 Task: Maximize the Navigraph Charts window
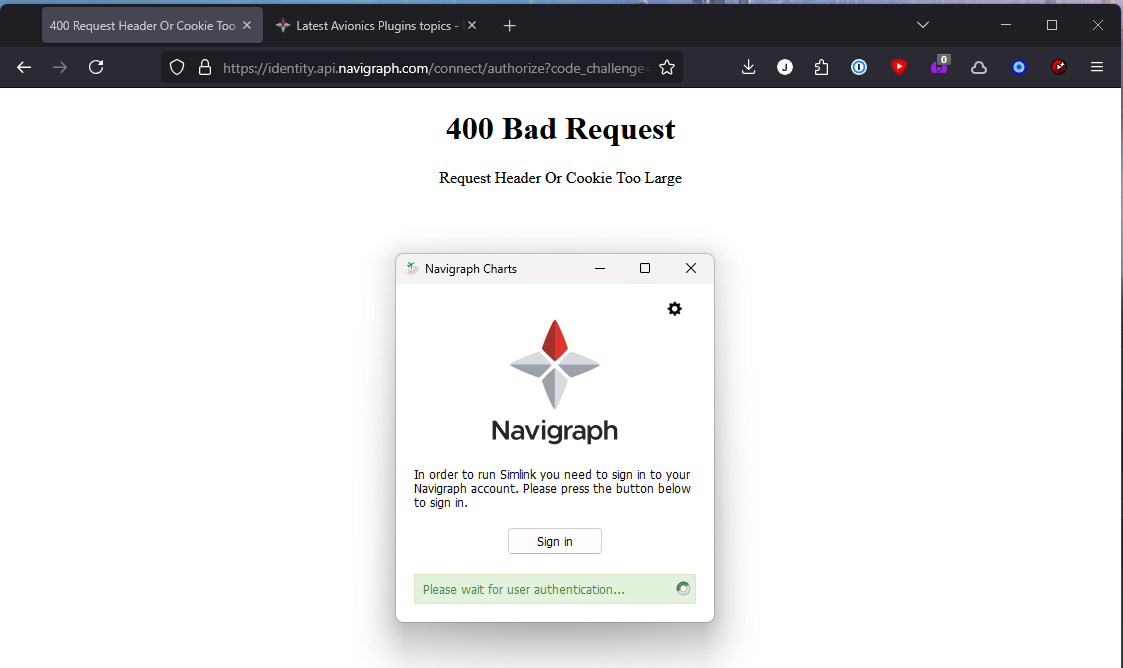tap(645, 268)
